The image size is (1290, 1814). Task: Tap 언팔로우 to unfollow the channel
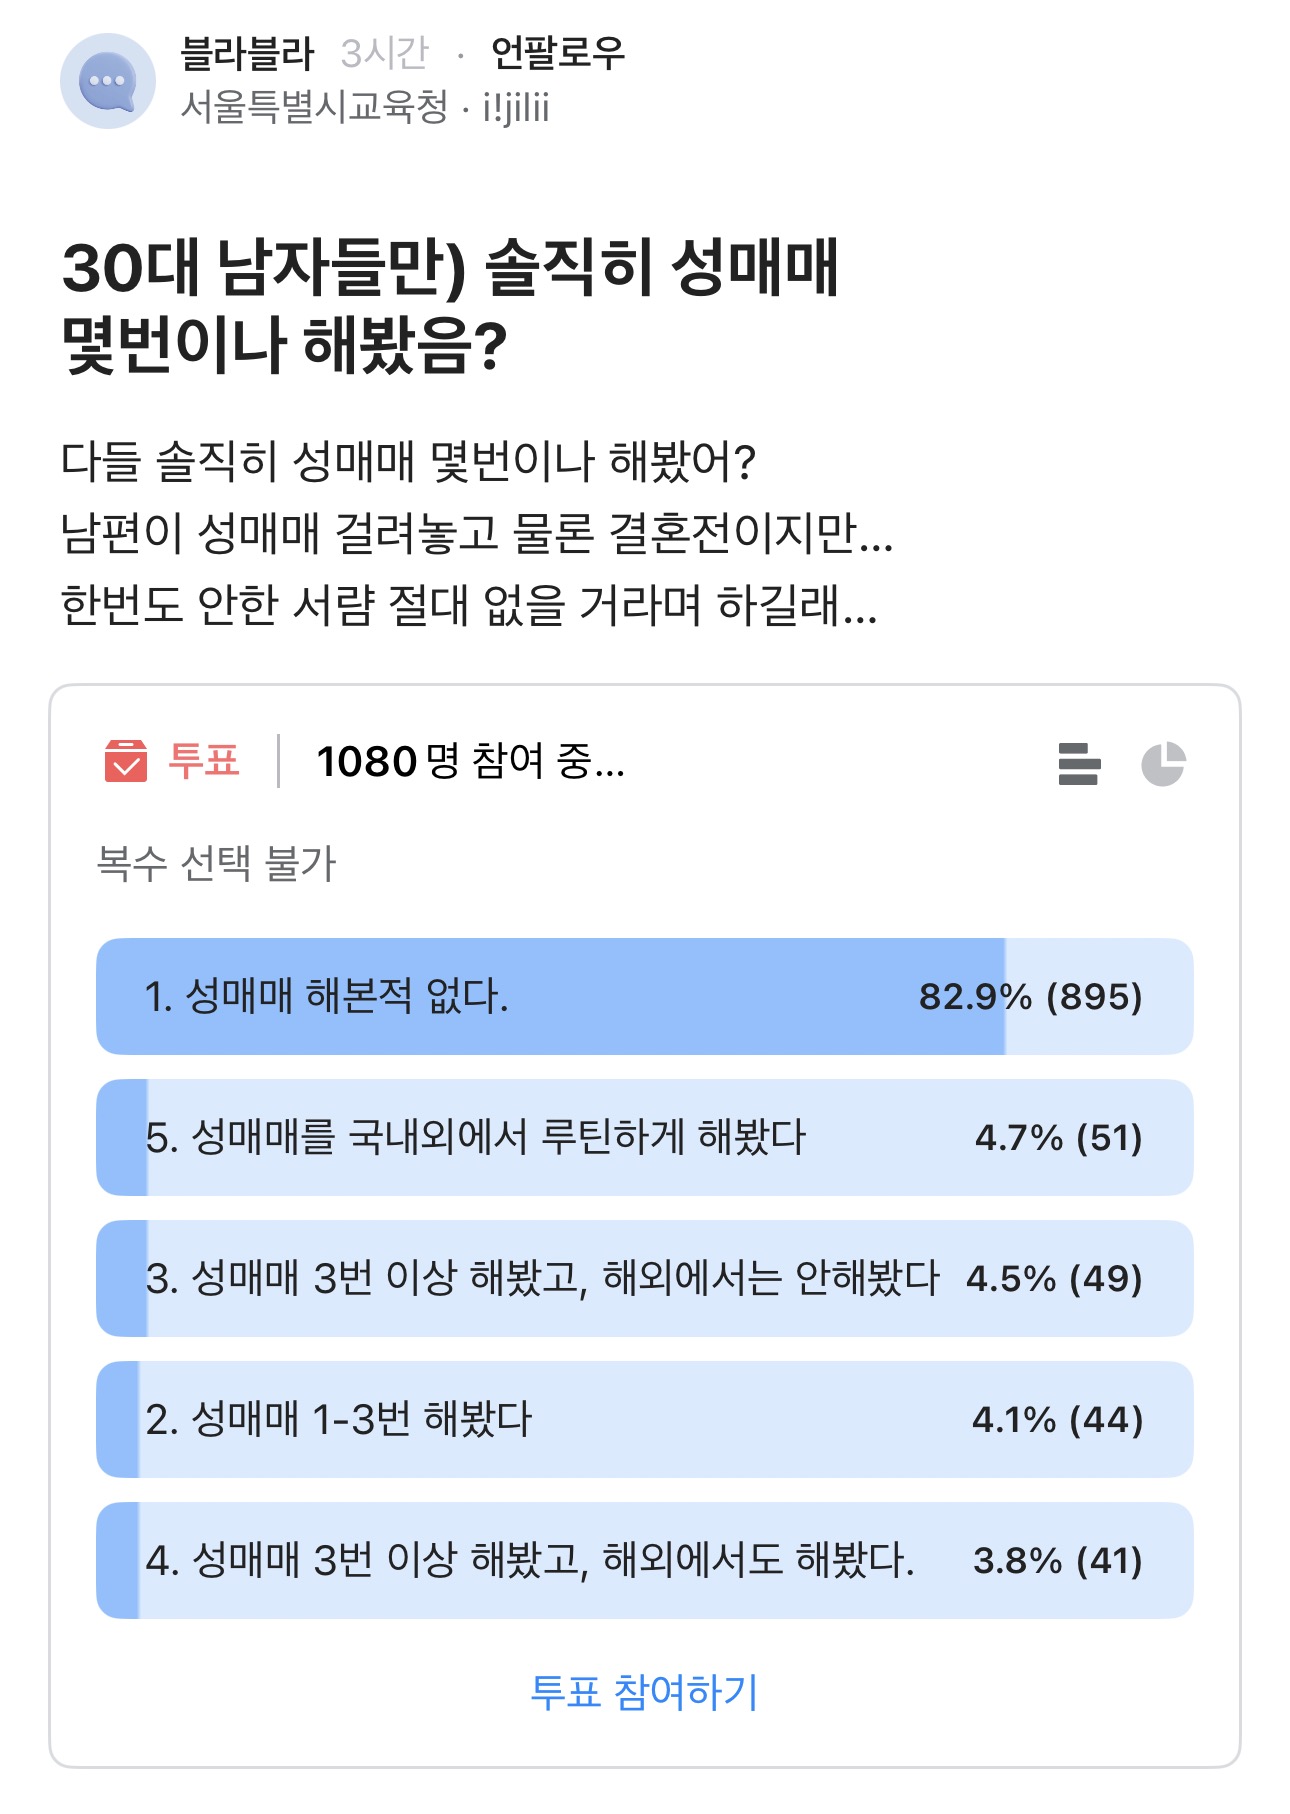click(x=557, y=53)
